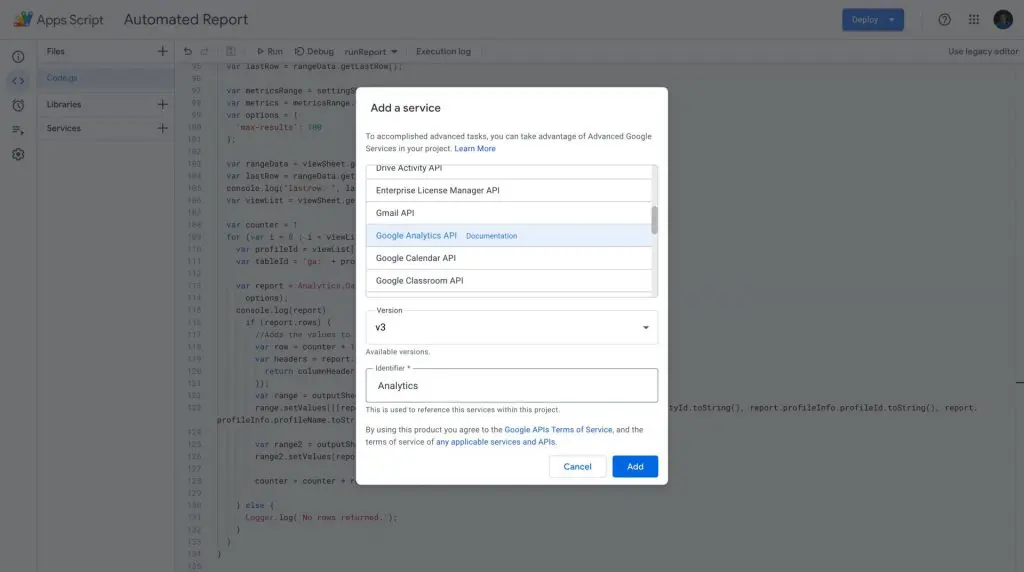Viewport: 1024px width, 572px height.
Task: Click the services list scrollbar thumb
Action: (654, 220)
